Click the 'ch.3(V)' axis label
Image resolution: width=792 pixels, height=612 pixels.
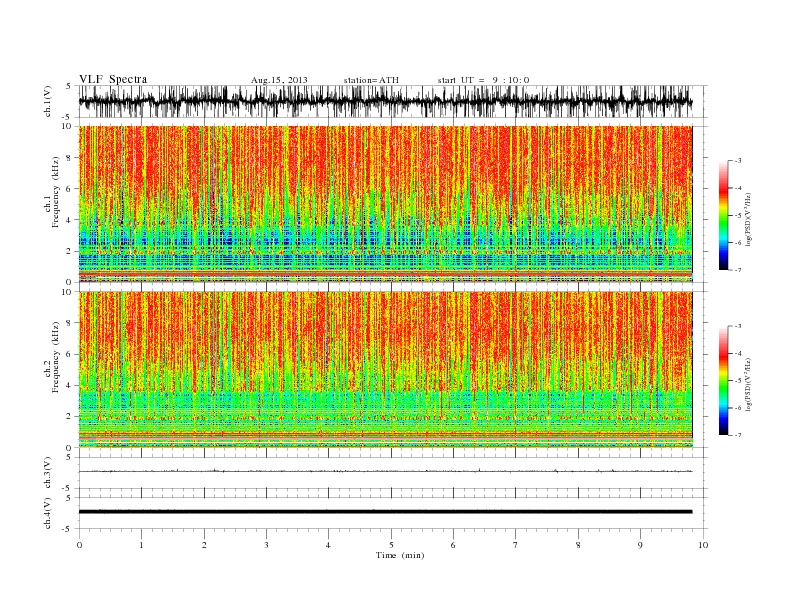pos(48,473)
